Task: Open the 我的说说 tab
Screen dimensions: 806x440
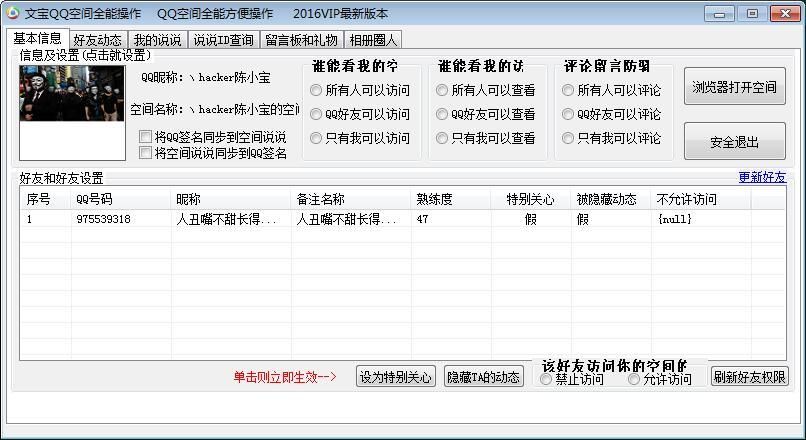Action: [x=157, y=40]
